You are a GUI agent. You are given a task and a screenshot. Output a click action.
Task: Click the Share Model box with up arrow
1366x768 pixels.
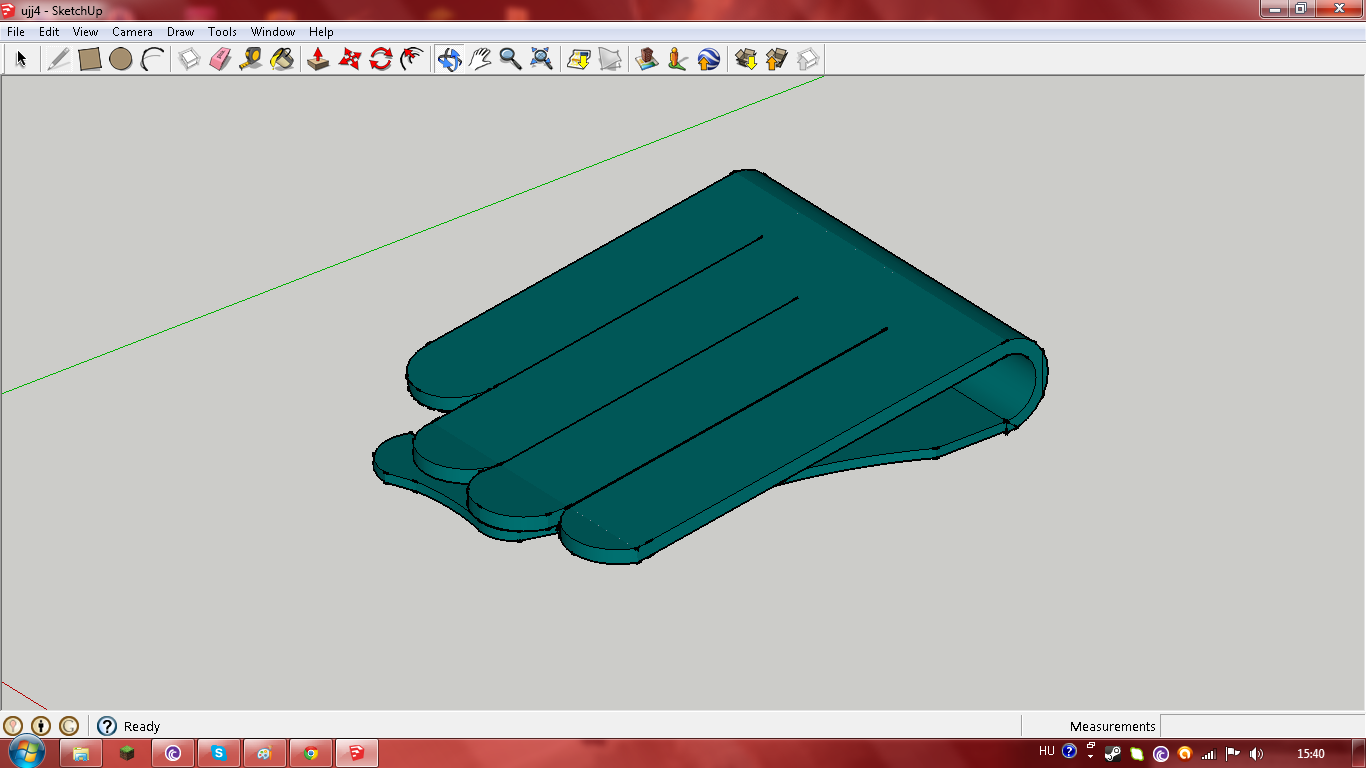point(777,59)
